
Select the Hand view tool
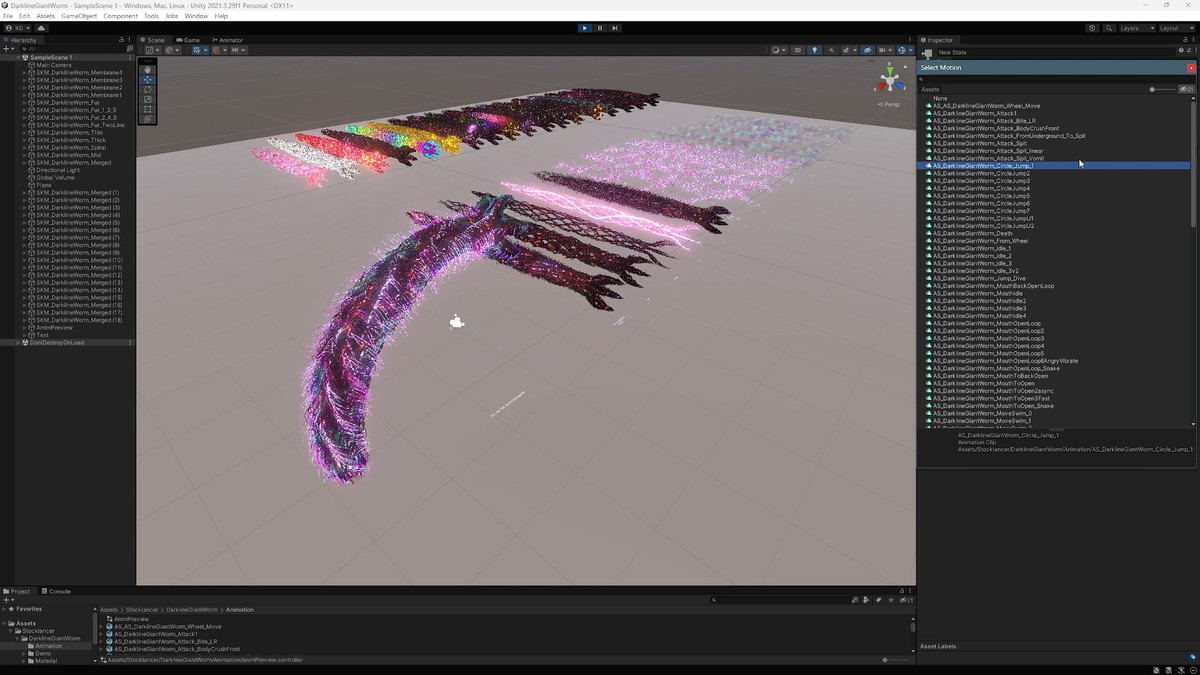coord(148,69)
